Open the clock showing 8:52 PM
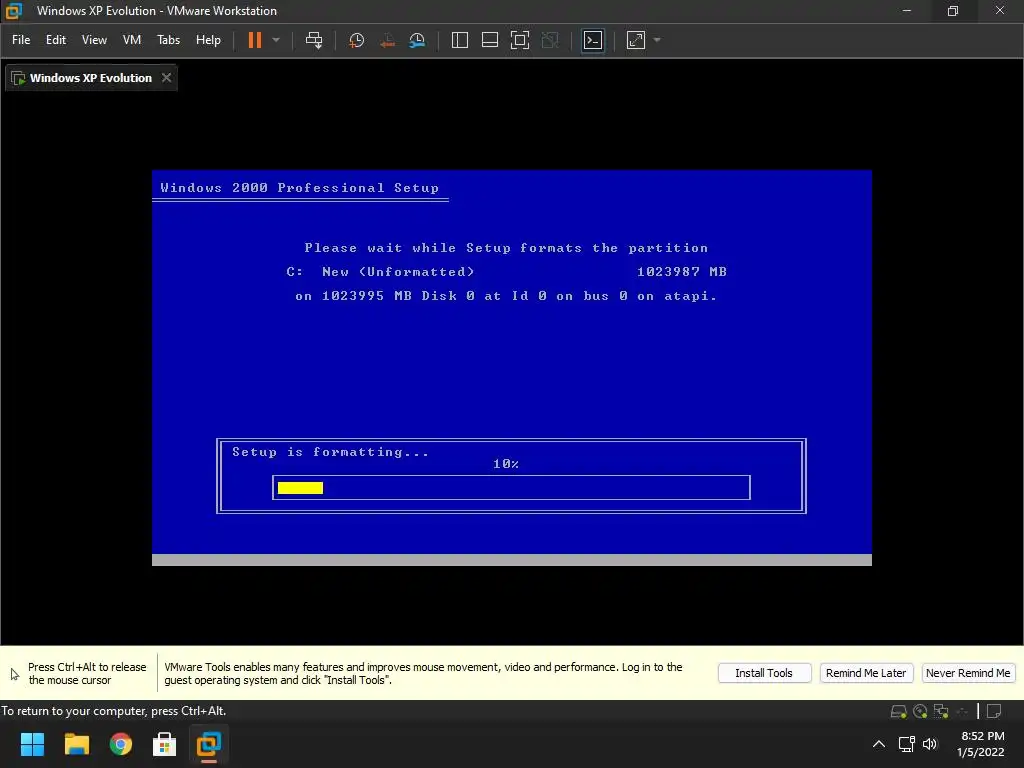Image resolution: width=1024 pixels, height=768 pixels. [982, 744]
